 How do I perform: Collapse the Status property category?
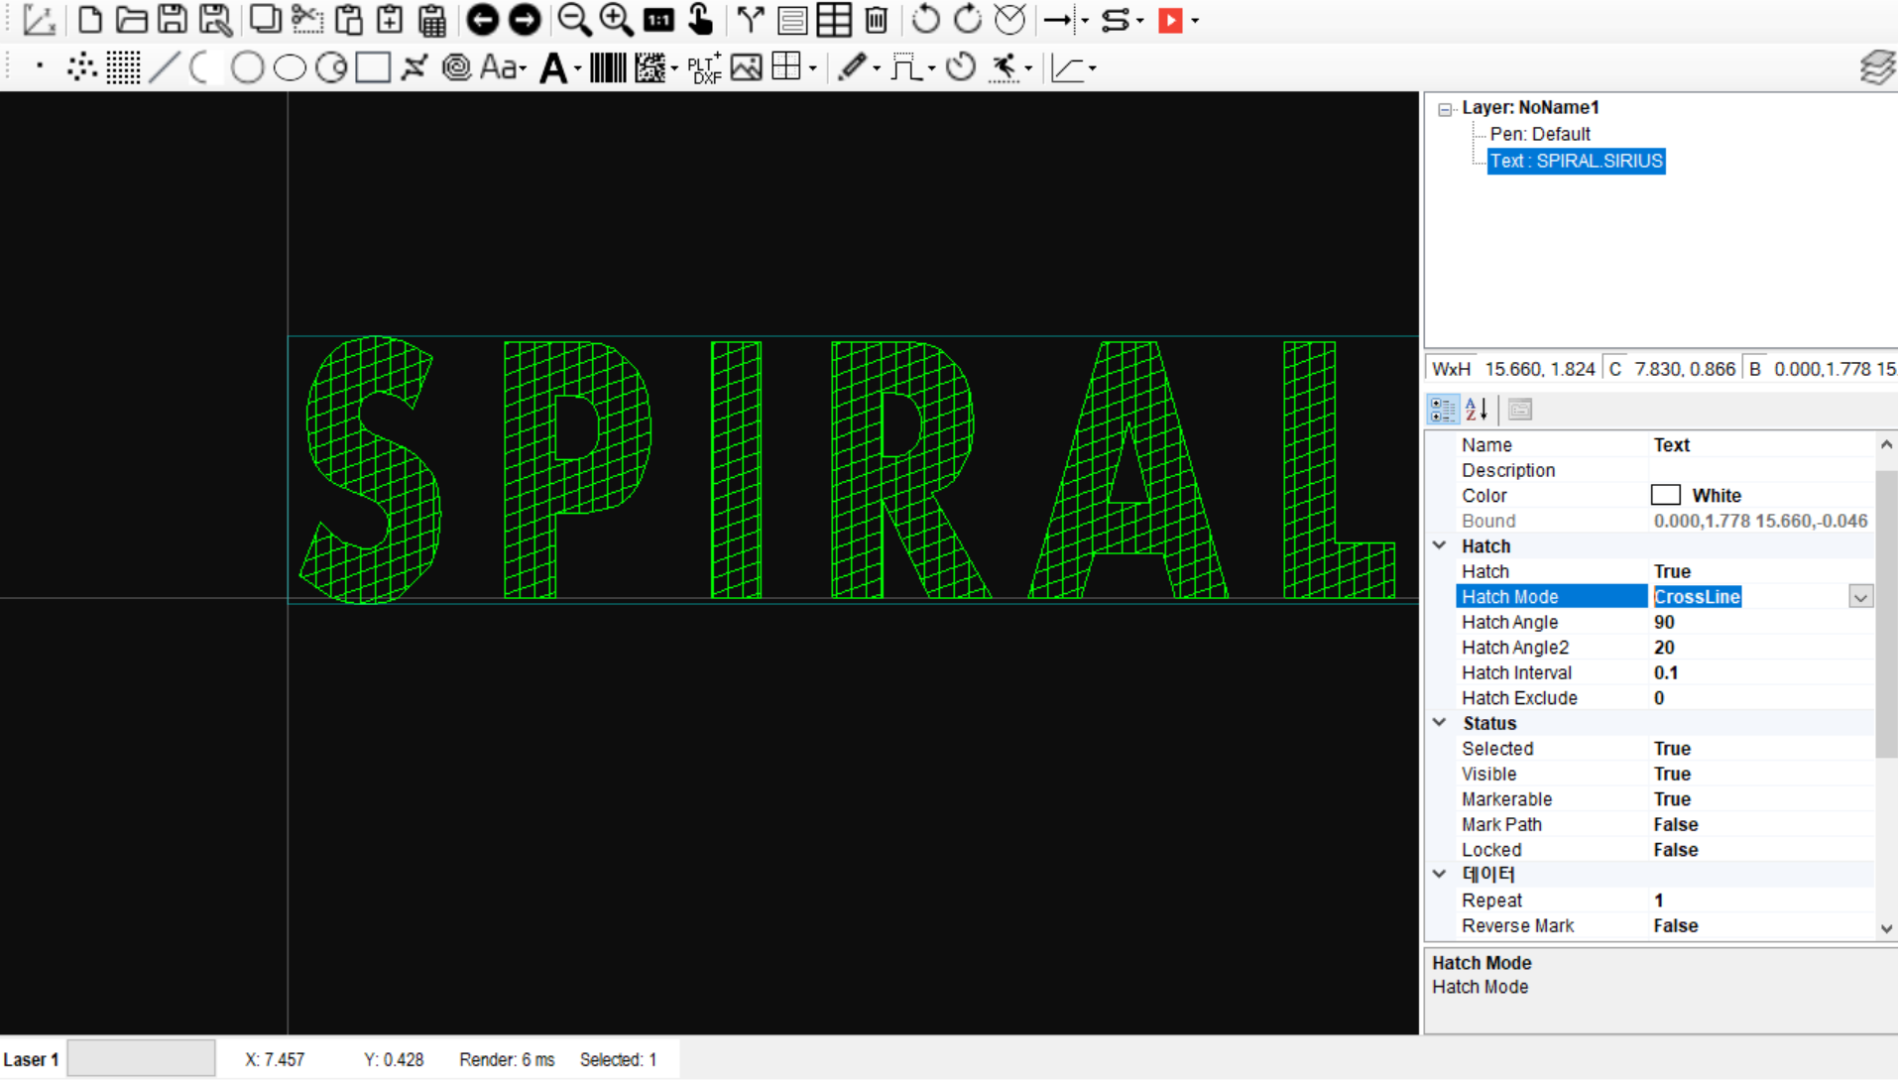pyautogui.click(x=1439, y=722)
